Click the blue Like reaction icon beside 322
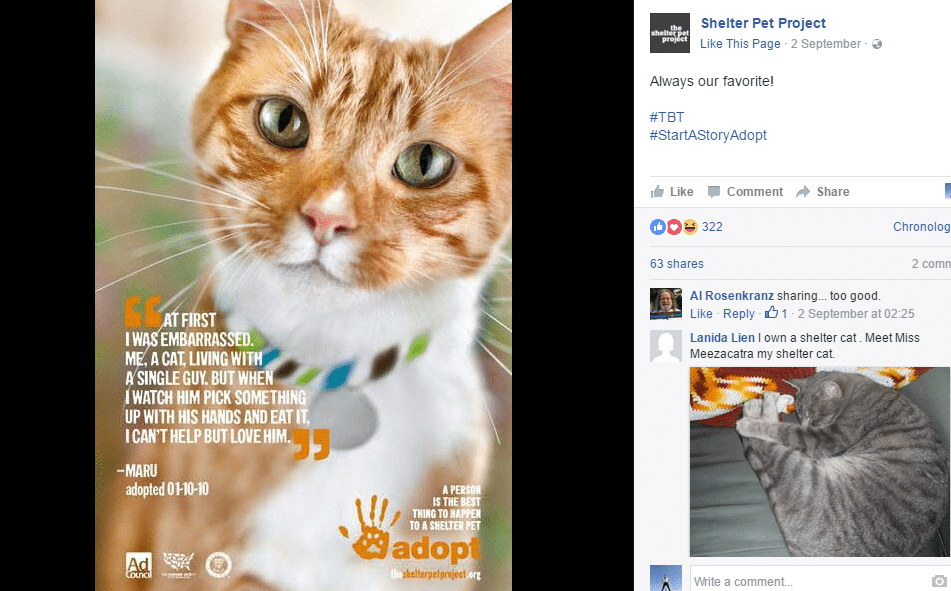The height and width of the screenshot is (591, 951). pos(658,227)
